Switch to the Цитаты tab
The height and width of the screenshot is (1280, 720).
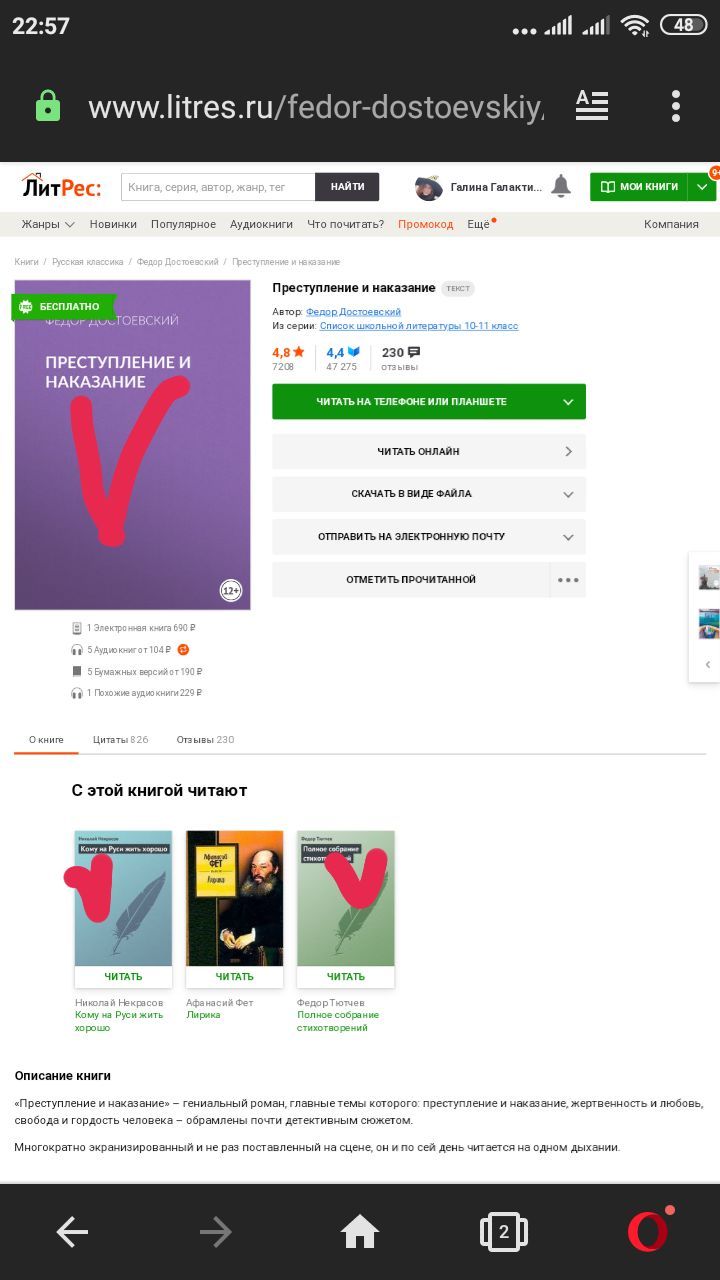[120, 740]
